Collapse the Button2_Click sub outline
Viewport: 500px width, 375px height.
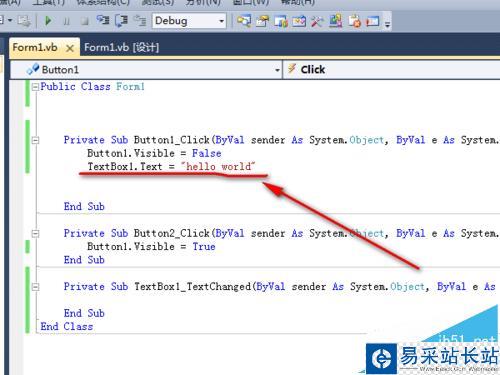pos(35,234)
